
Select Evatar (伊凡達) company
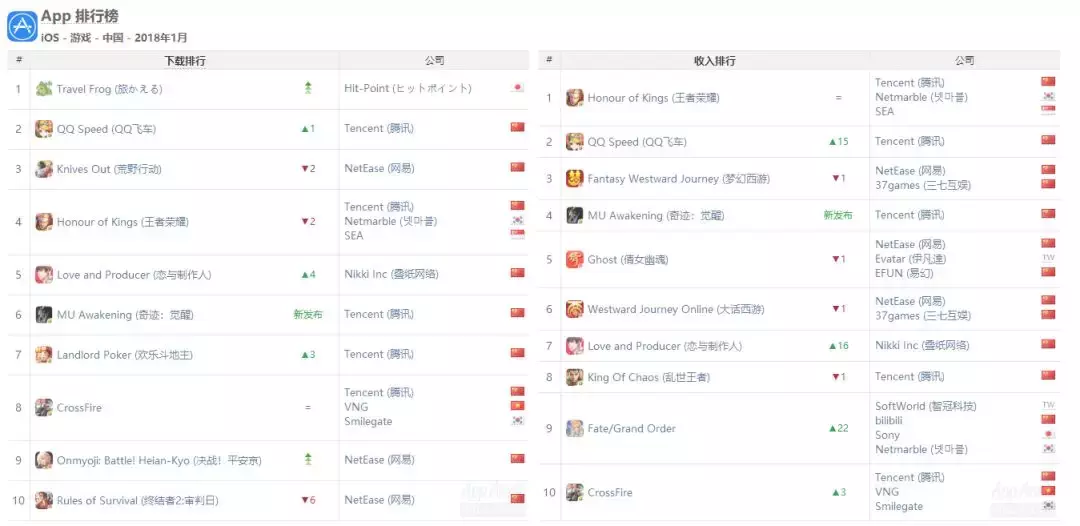click(x=911, y=259)
